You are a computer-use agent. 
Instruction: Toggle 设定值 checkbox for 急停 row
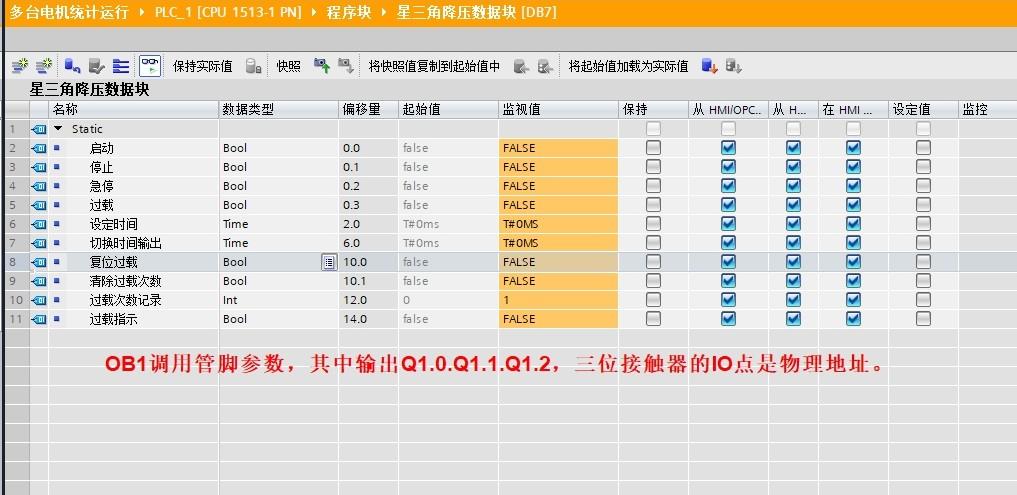923,186
